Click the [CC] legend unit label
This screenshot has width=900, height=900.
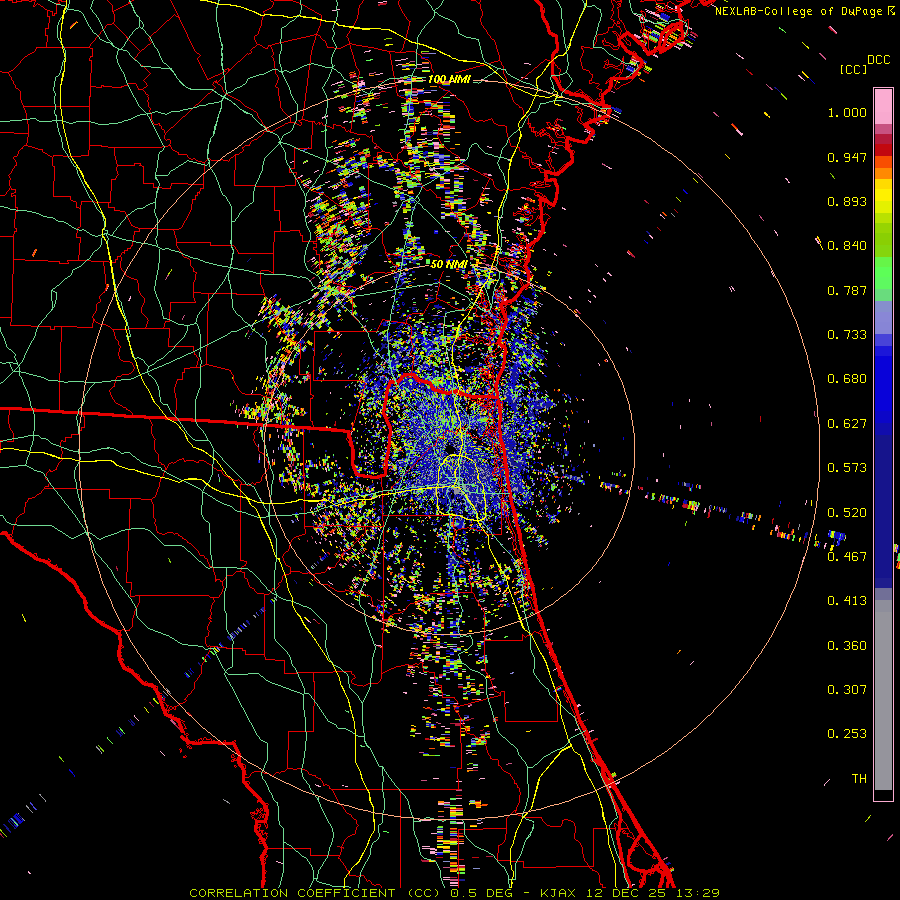click(854, 69)
